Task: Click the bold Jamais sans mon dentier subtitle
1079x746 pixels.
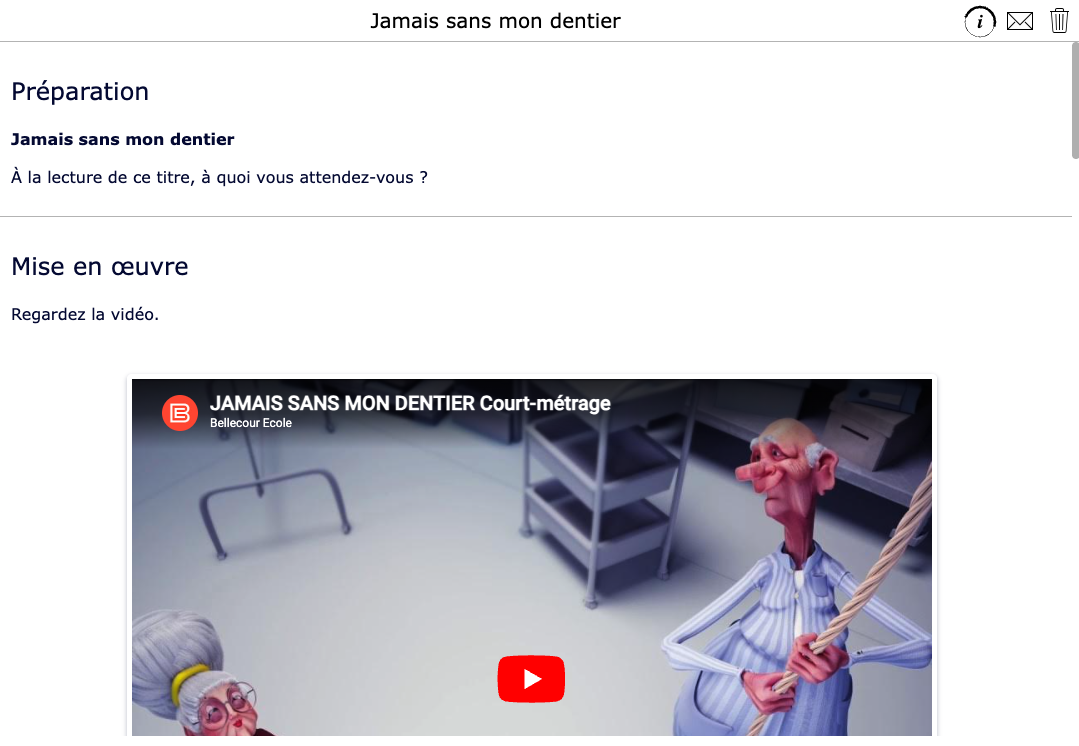Action: coord(122,139)
